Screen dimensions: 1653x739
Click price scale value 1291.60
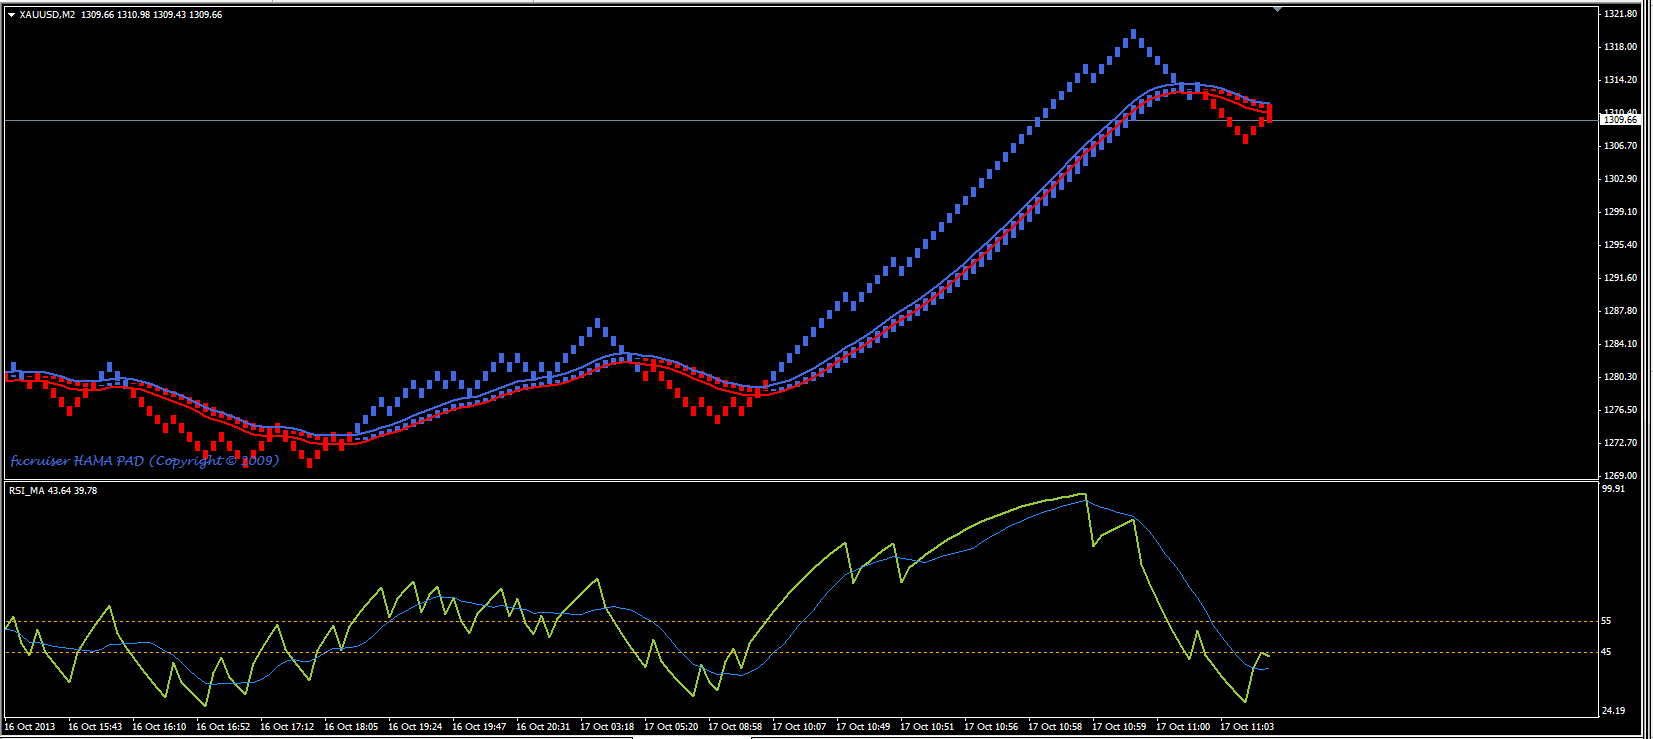tap(1620, 278)
